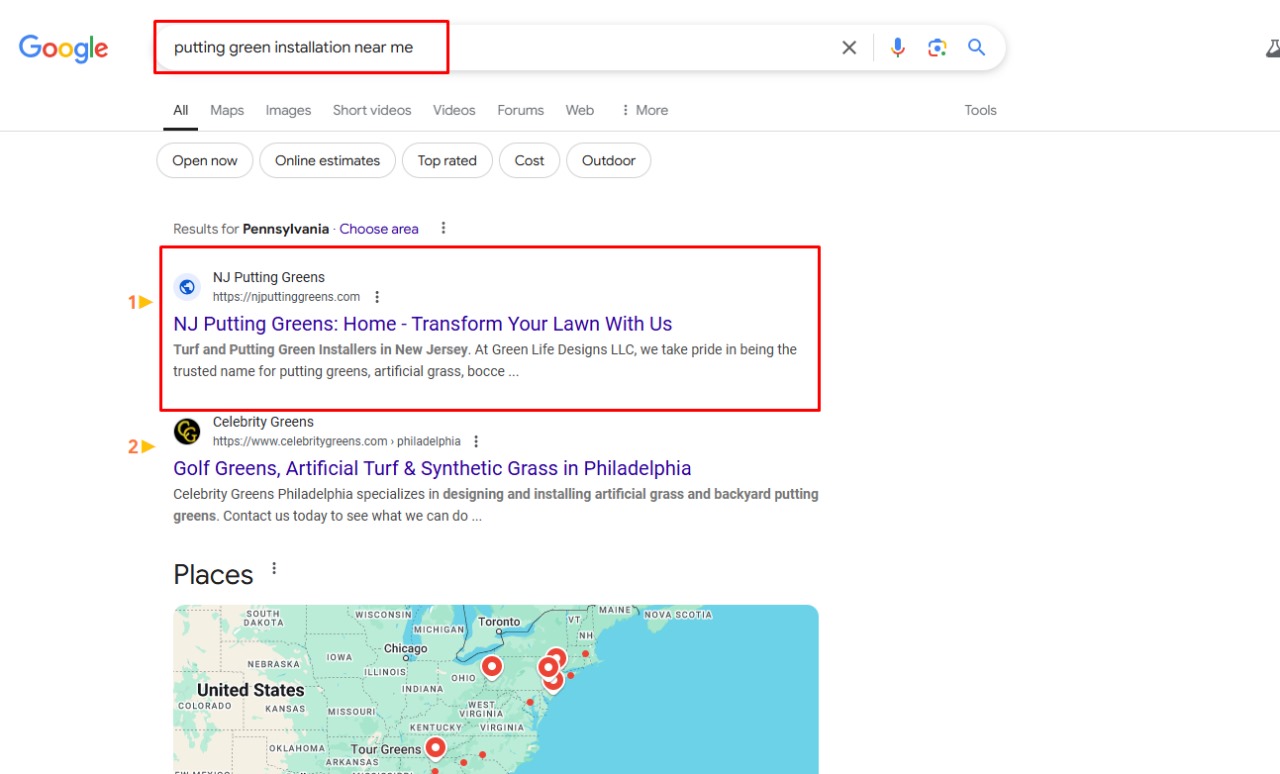Expand the More search categories menu
This screenshot has width=1280, height=774.
point(644,110)
